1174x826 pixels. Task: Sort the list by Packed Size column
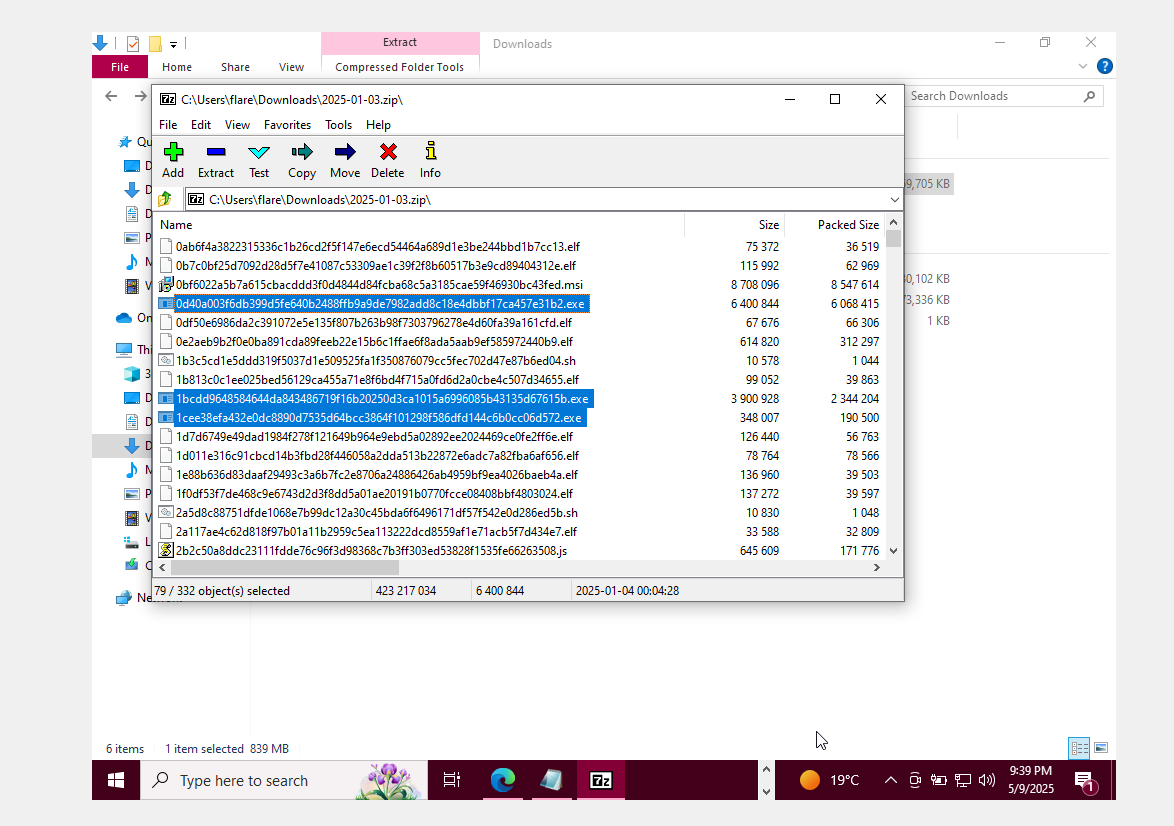click(847, 225)
